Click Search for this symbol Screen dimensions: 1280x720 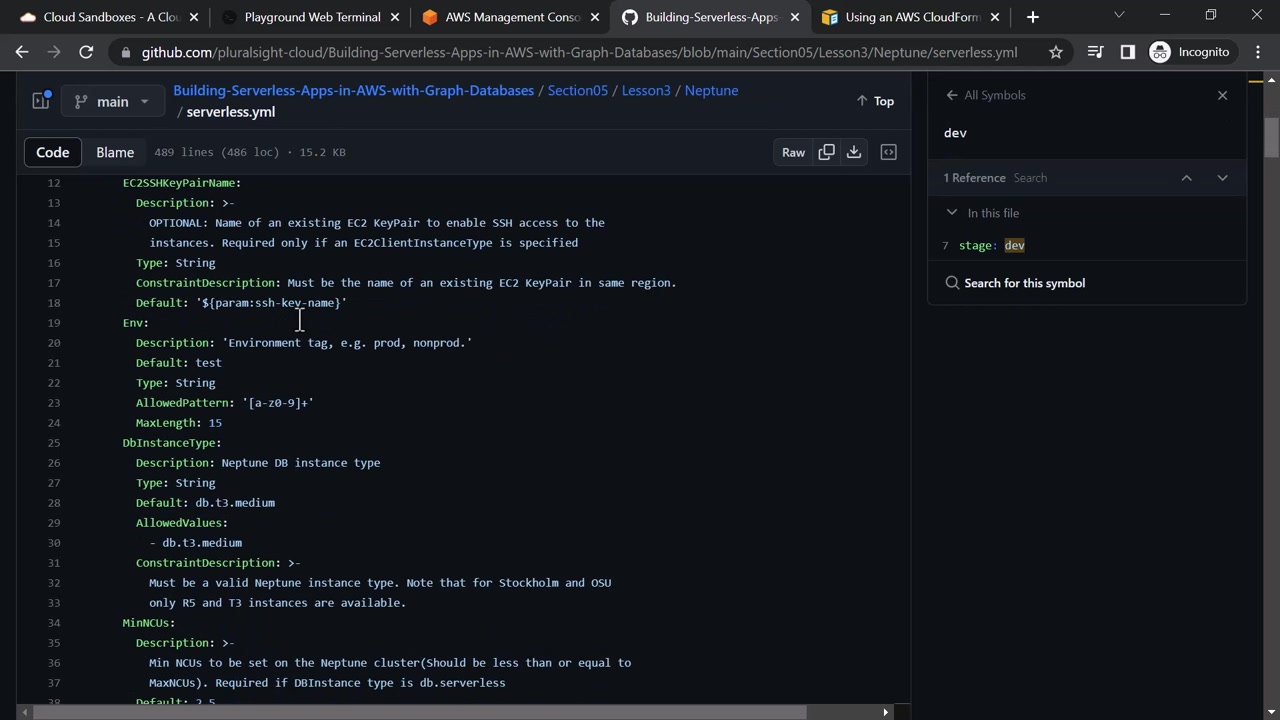pyautogui.click(x=1024, y=283)
